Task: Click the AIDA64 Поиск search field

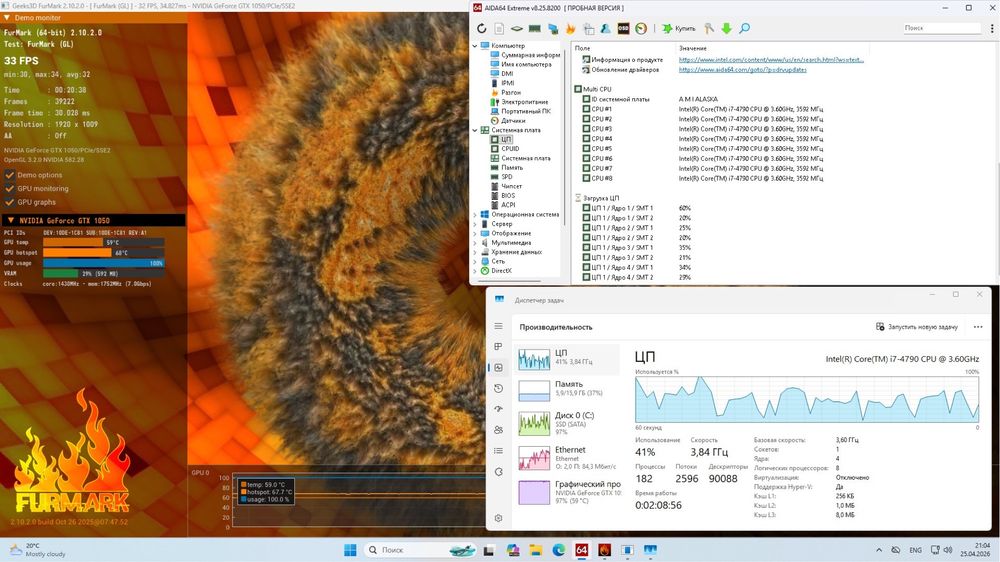Action: [941, 28]
